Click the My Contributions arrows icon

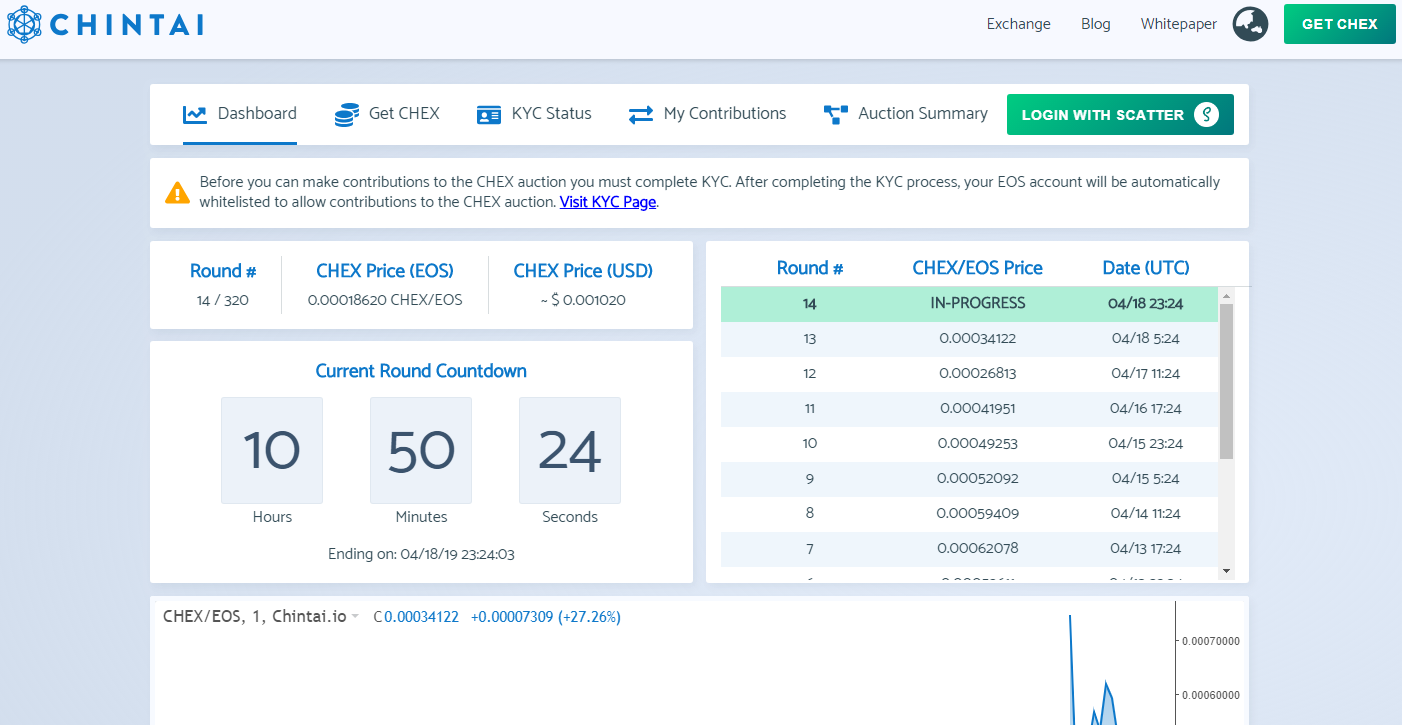click(640, 114)
